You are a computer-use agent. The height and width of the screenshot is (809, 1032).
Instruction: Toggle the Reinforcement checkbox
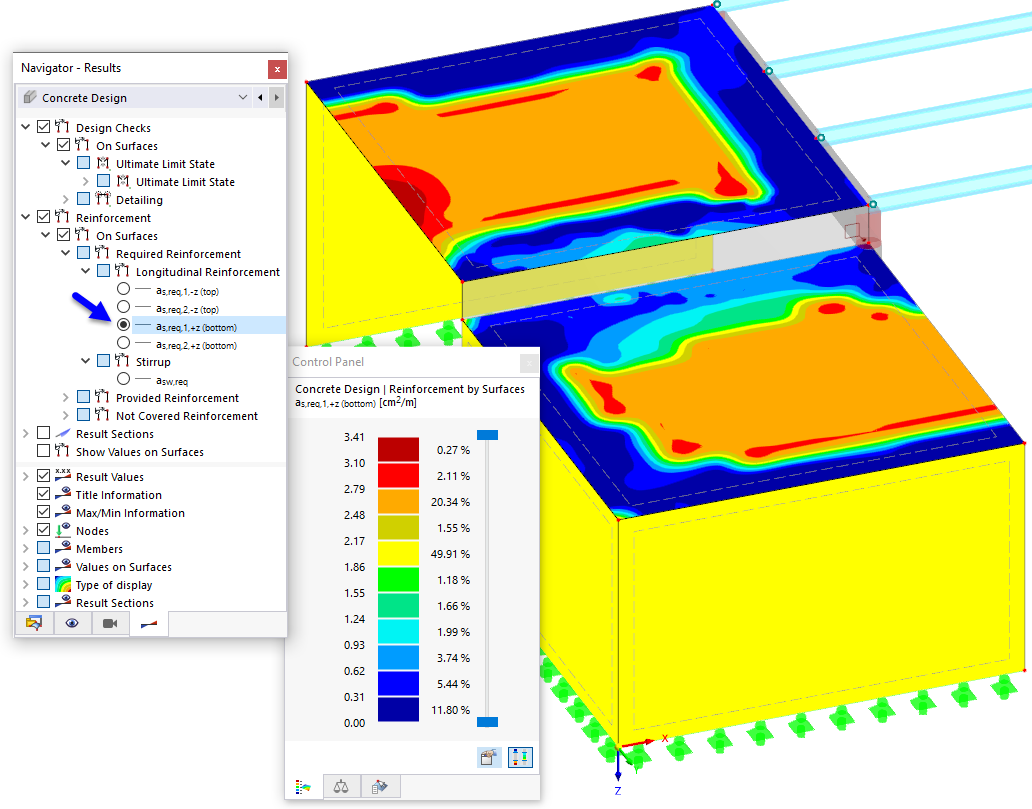[x=43, y=217]
